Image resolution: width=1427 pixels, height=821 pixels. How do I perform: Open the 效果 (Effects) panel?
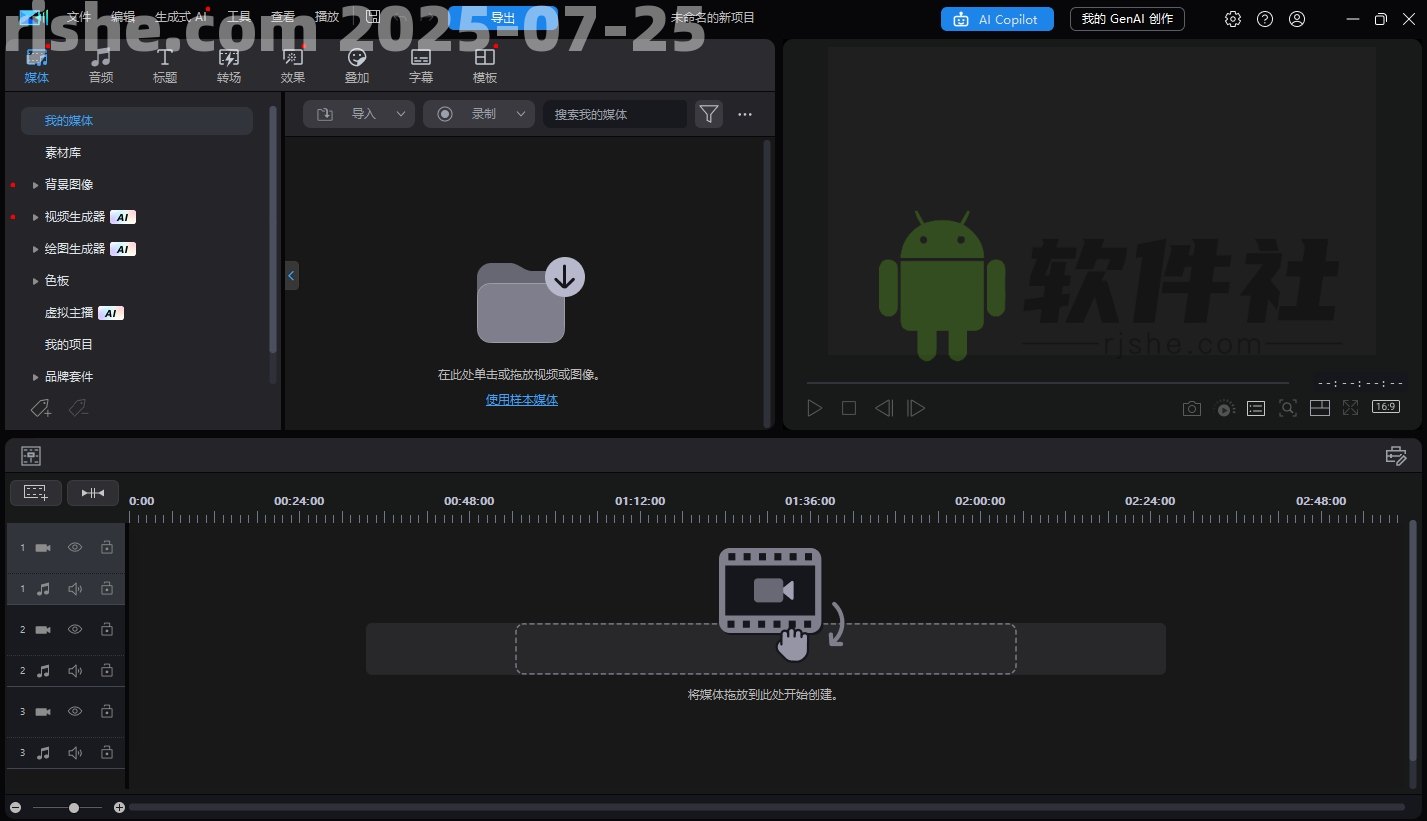coord(292,63)
